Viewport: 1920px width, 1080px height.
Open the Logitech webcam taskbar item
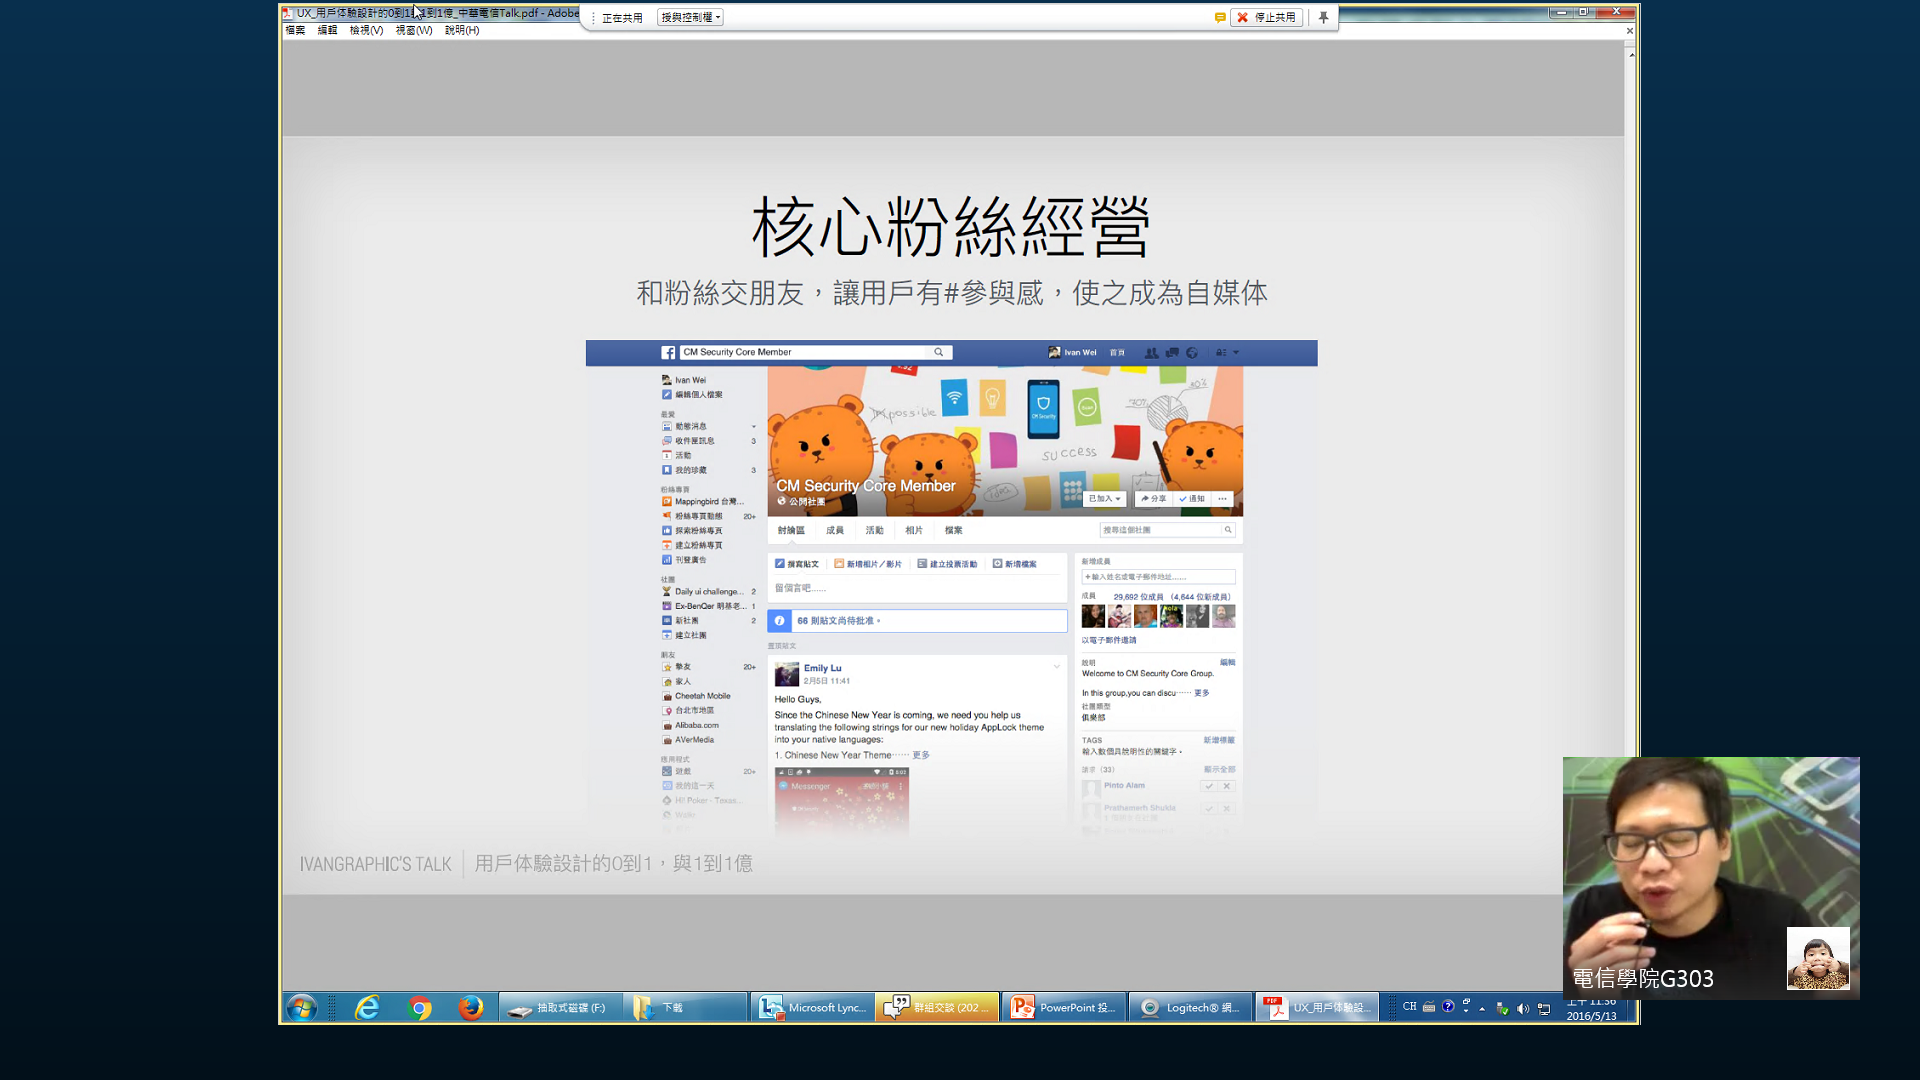(1190, 1007)
